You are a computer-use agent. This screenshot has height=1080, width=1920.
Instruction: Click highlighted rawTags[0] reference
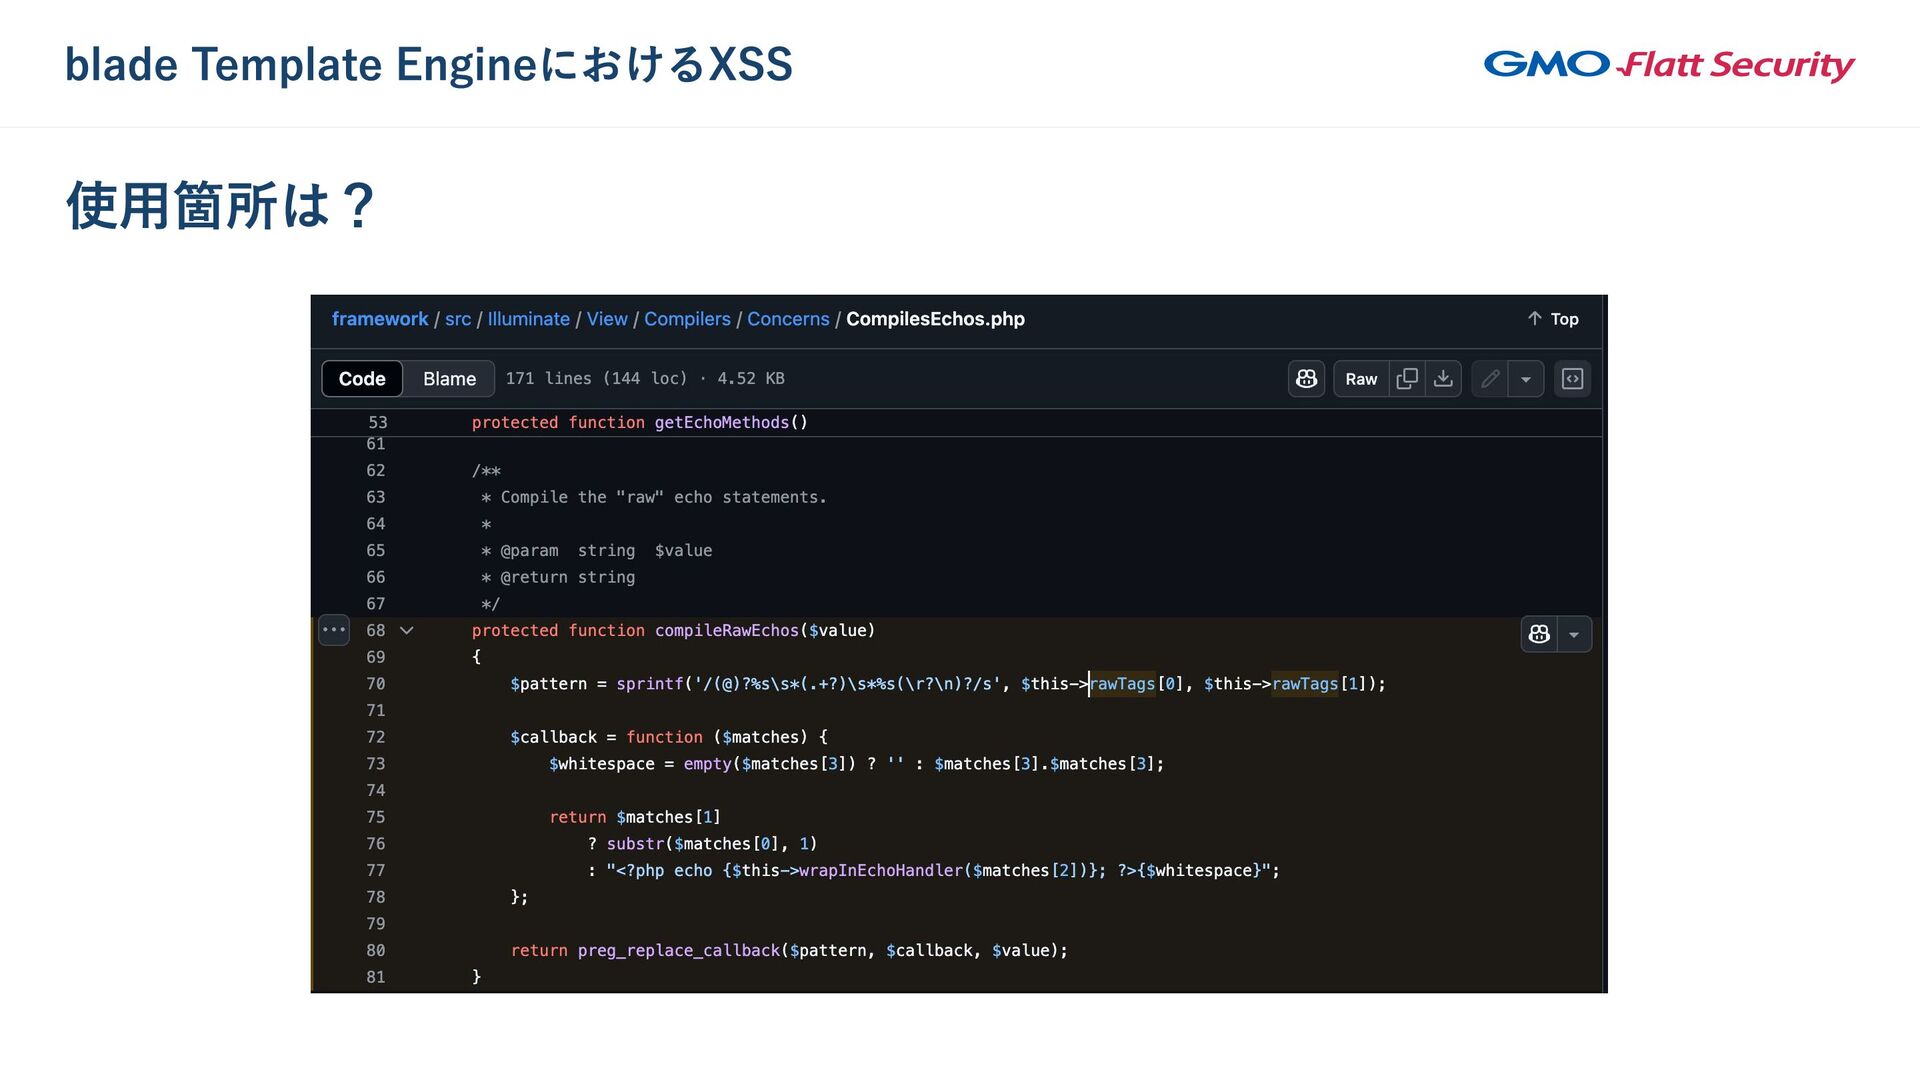coord(1122,684)
